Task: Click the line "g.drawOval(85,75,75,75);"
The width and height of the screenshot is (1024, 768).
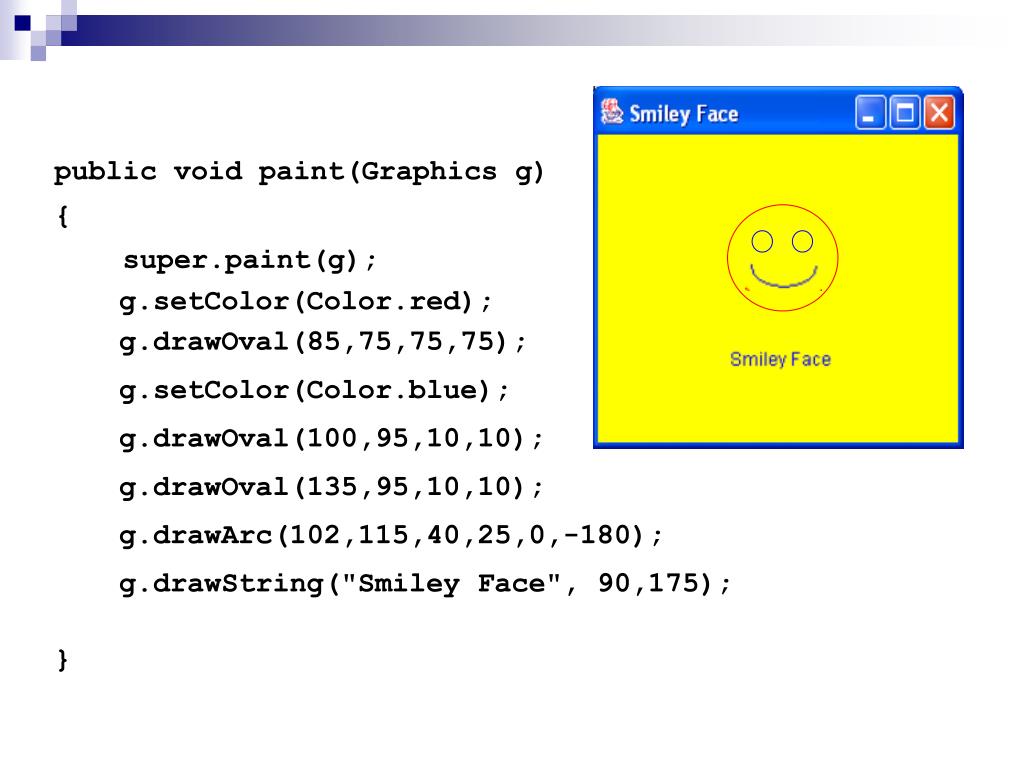Action: click(x=323, y=342)
